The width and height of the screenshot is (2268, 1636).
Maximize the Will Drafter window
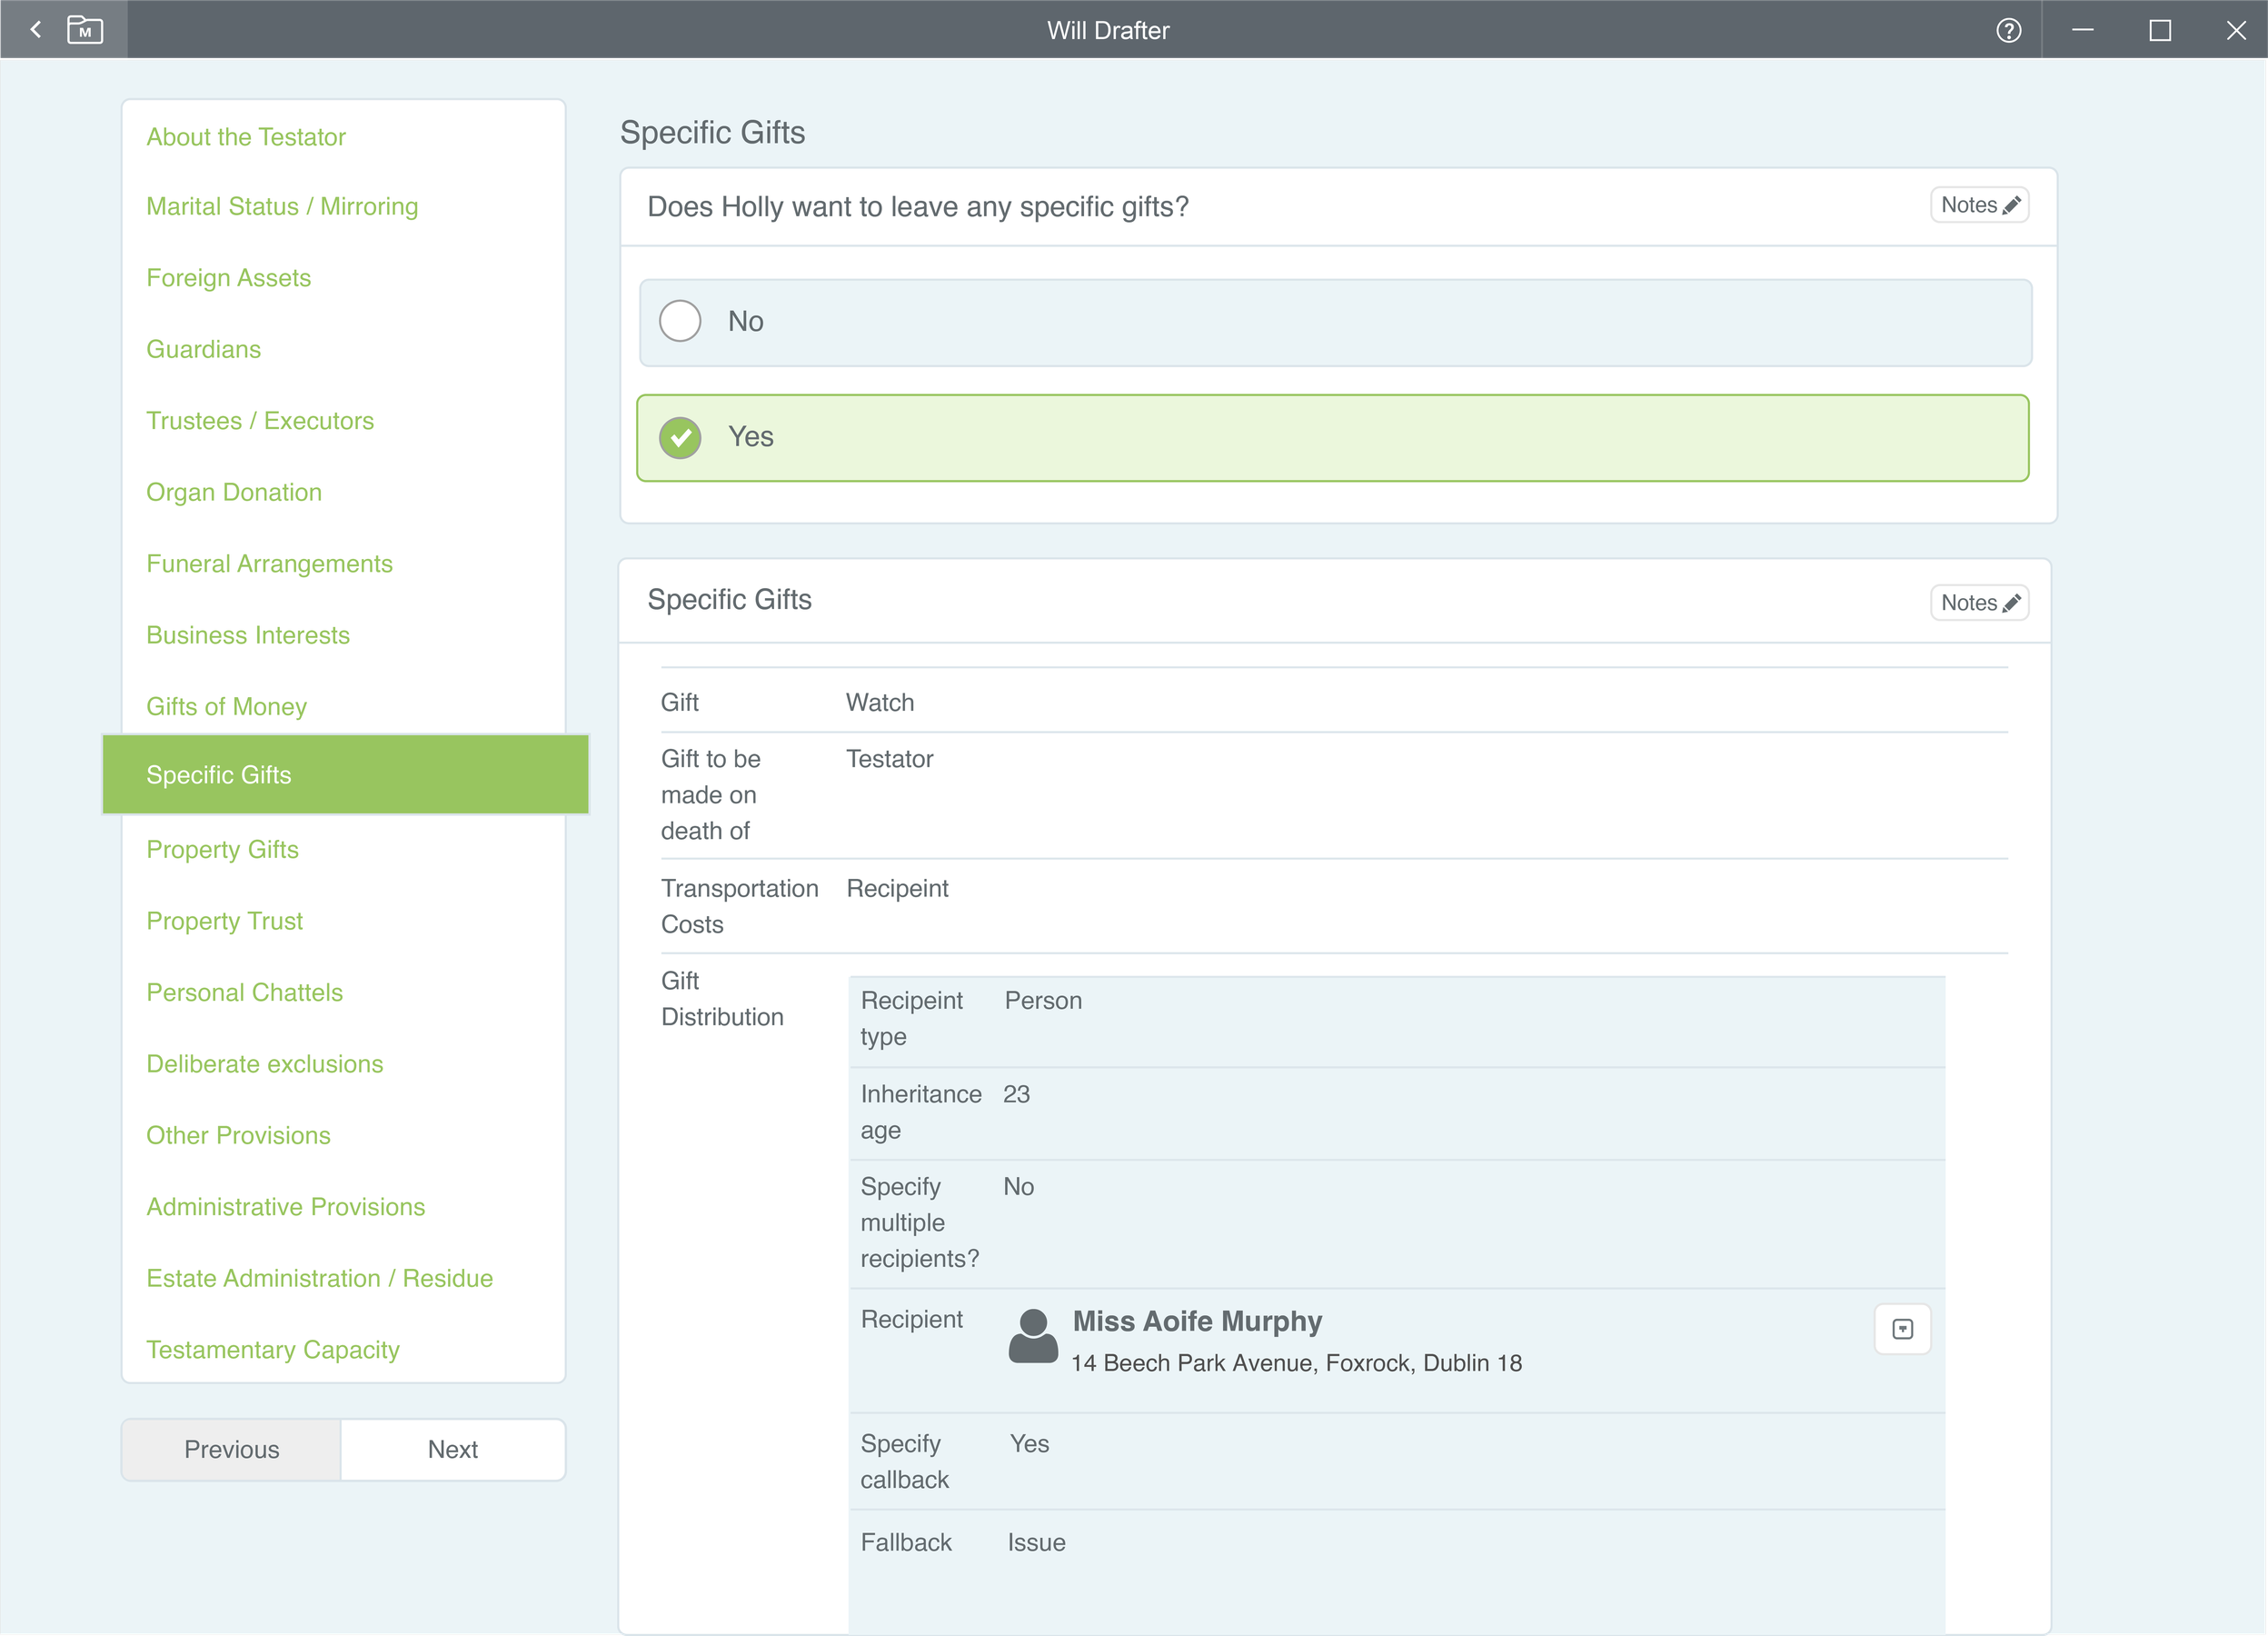2160,30
